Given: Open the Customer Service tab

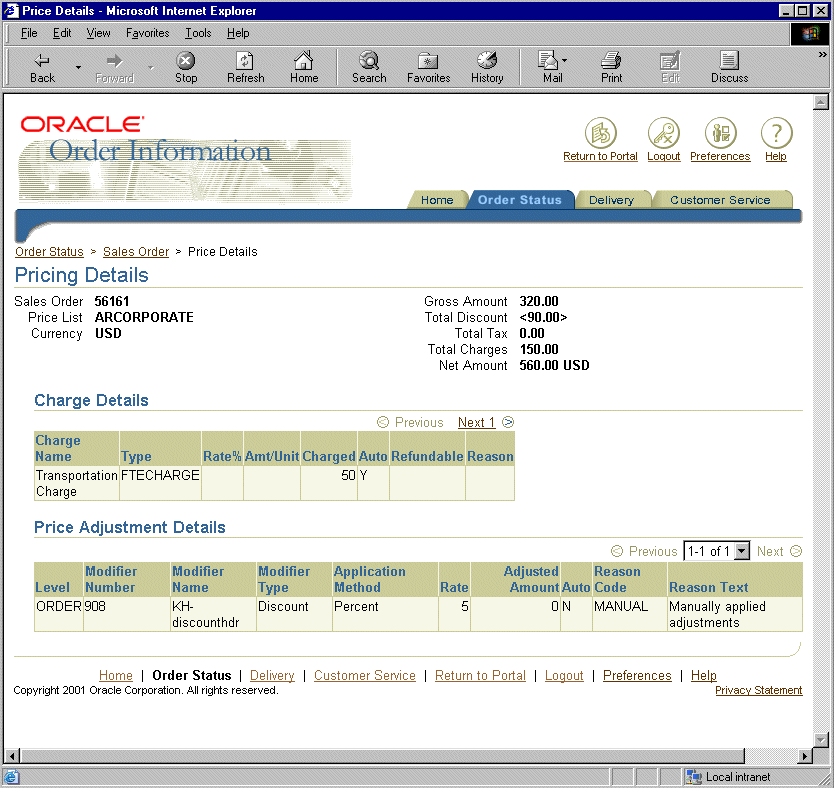Looking at the screenshot, I should point(720,200).
